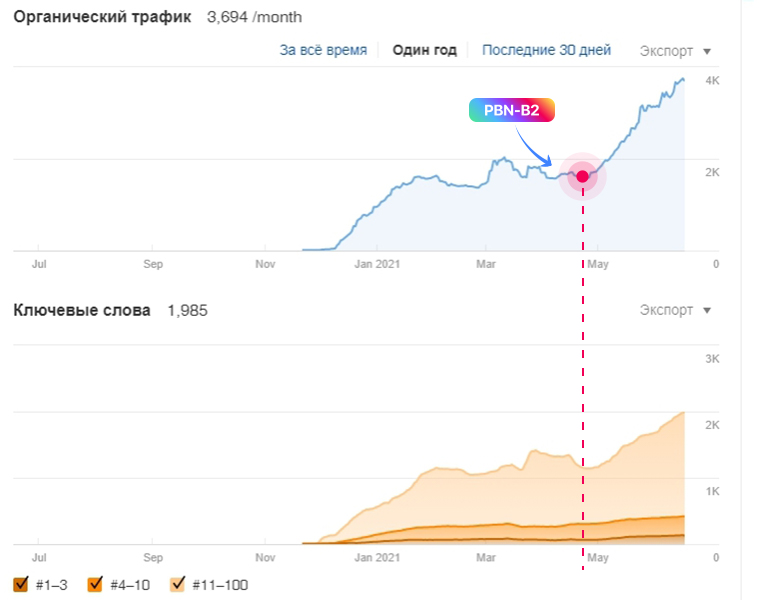Click the PBN-B2 annotation badge

[x=511, y=111]
